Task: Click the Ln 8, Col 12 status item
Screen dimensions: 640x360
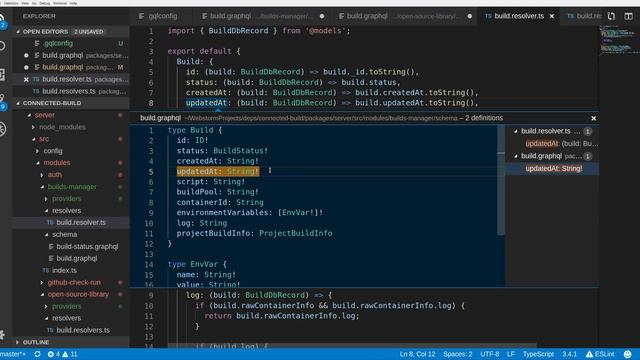Action: [417, 354]
